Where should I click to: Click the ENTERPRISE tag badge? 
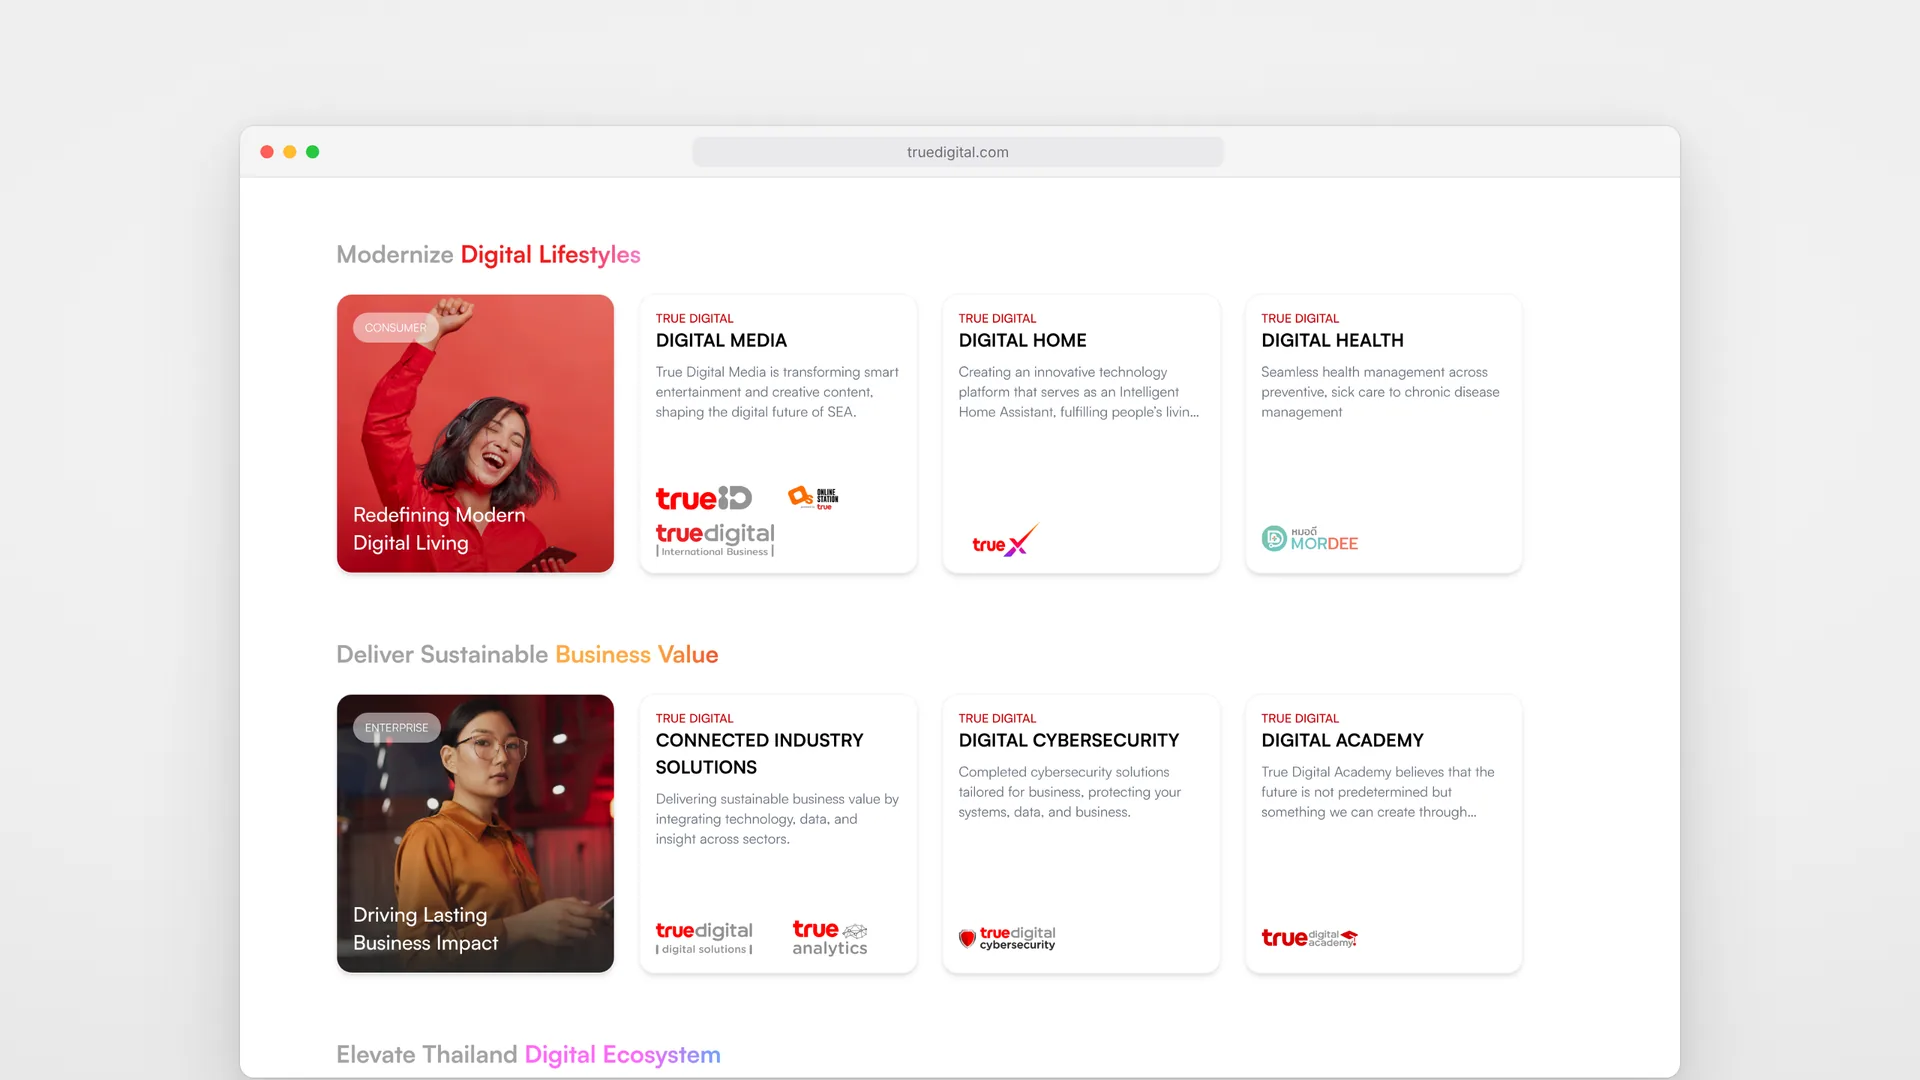pyautogui.click(x=396, y=728)
